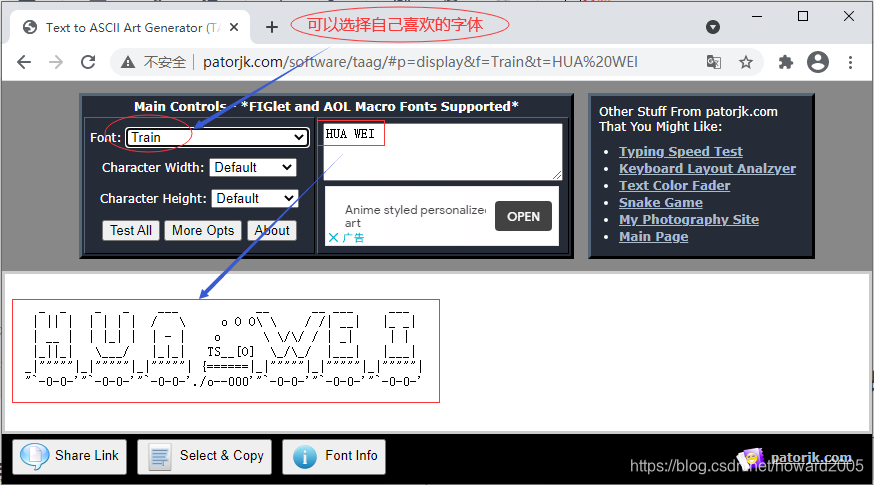Minimize the browser window
Image resolution: width=874 pixels, height=485 pixels.
pos(757,16)
